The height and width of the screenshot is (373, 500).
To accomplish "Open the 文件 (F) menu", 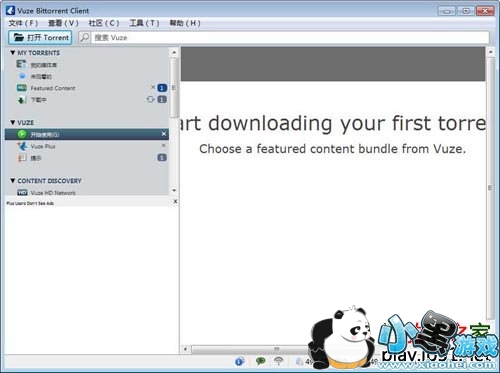I will pos(23,23).
